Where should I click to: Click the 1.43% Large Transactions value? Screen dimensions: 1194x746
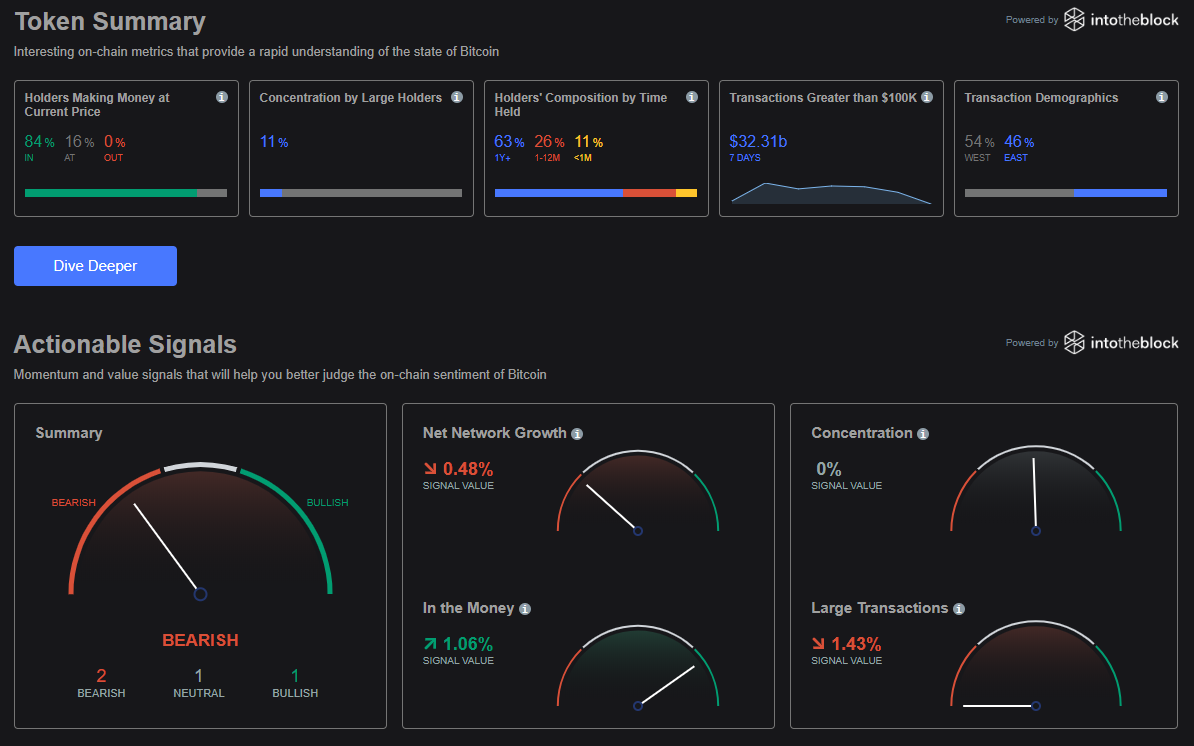[x=856, y=644]
